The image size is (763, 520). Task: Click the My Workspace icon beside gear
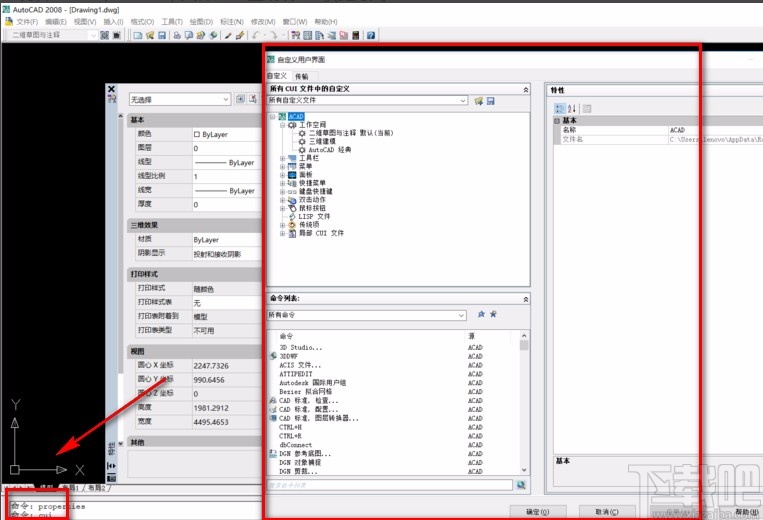pos(116,35)
